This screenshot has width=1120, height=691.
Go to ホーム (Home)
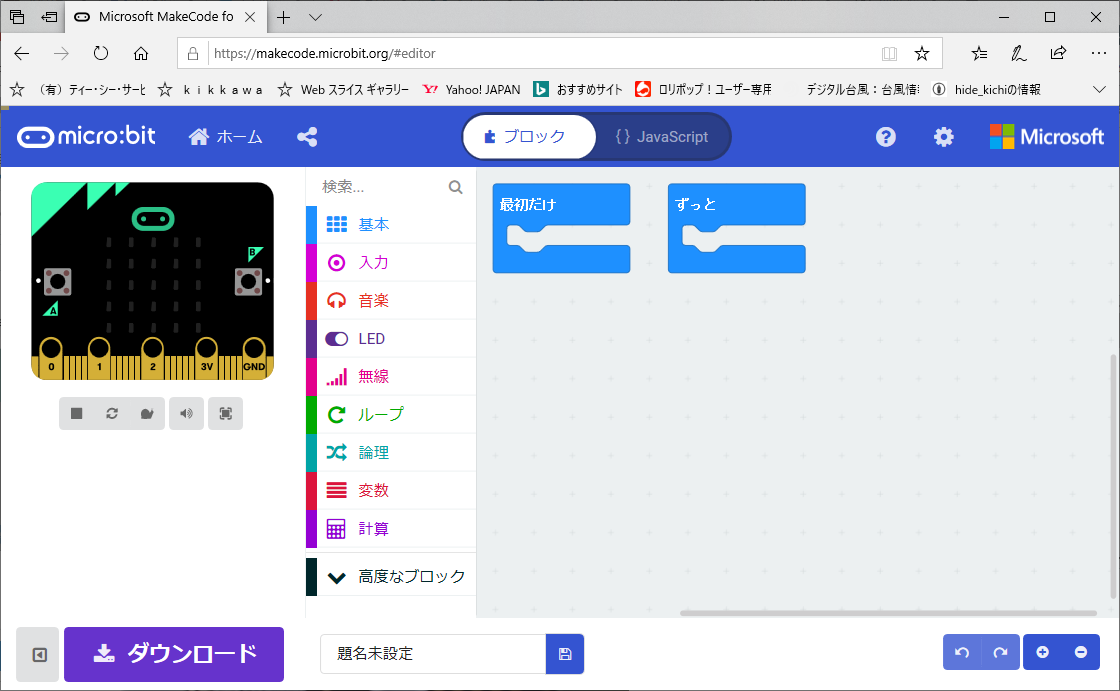[x=225, y=136]
